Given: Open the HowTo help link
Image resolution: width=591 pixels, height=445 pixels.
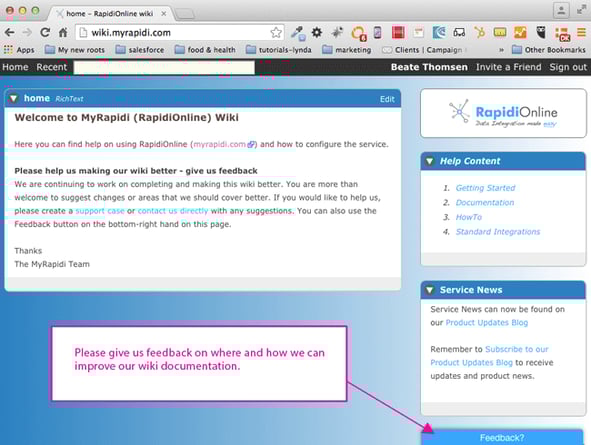Looking at the screenshot, I should tap(469, 217).
